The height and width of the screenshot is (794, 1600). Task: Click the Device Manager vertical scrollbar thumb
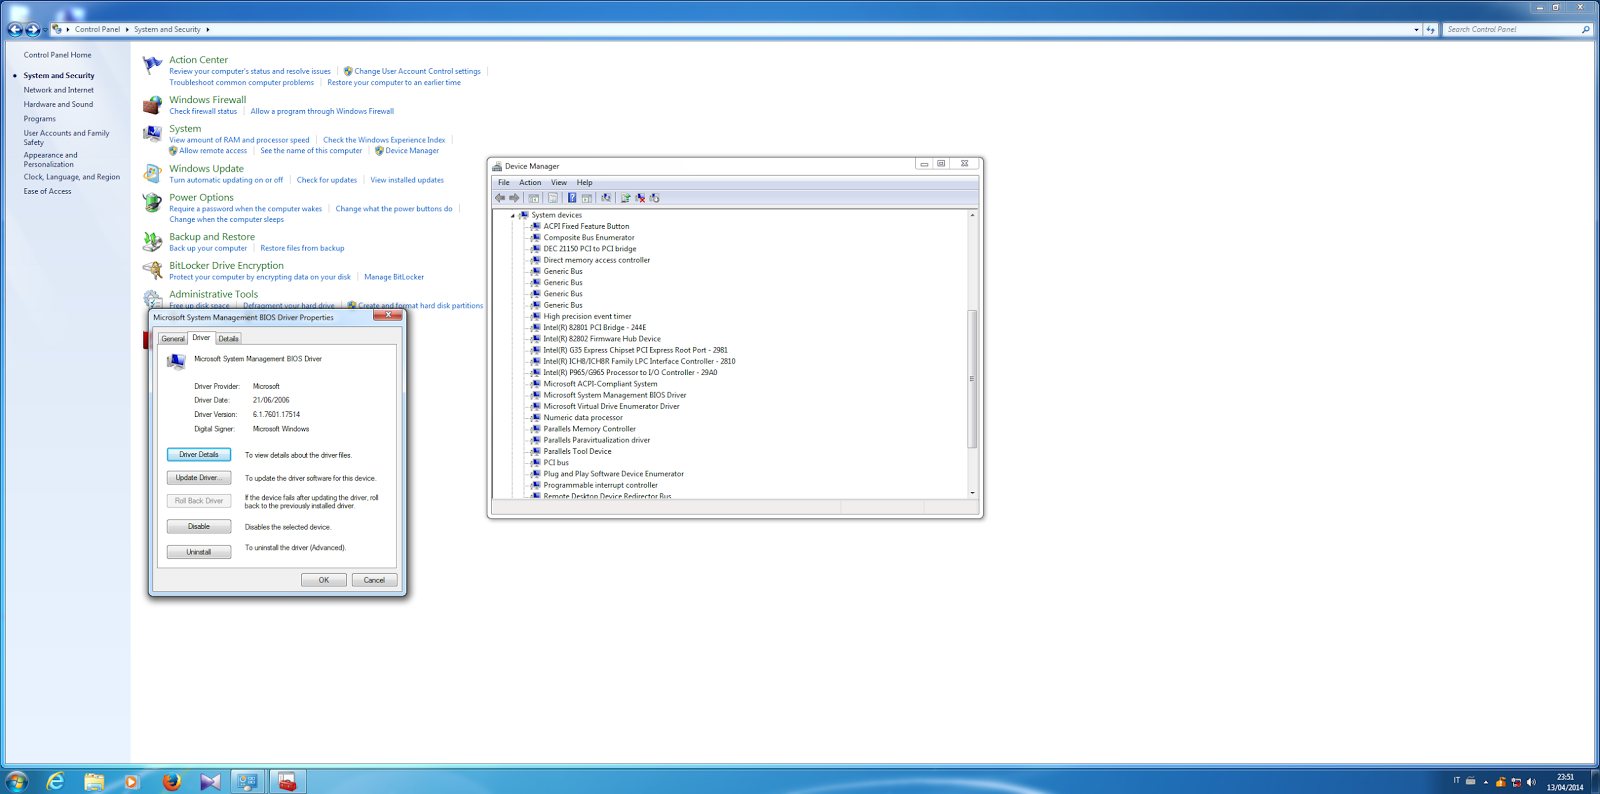coord(972,379)
